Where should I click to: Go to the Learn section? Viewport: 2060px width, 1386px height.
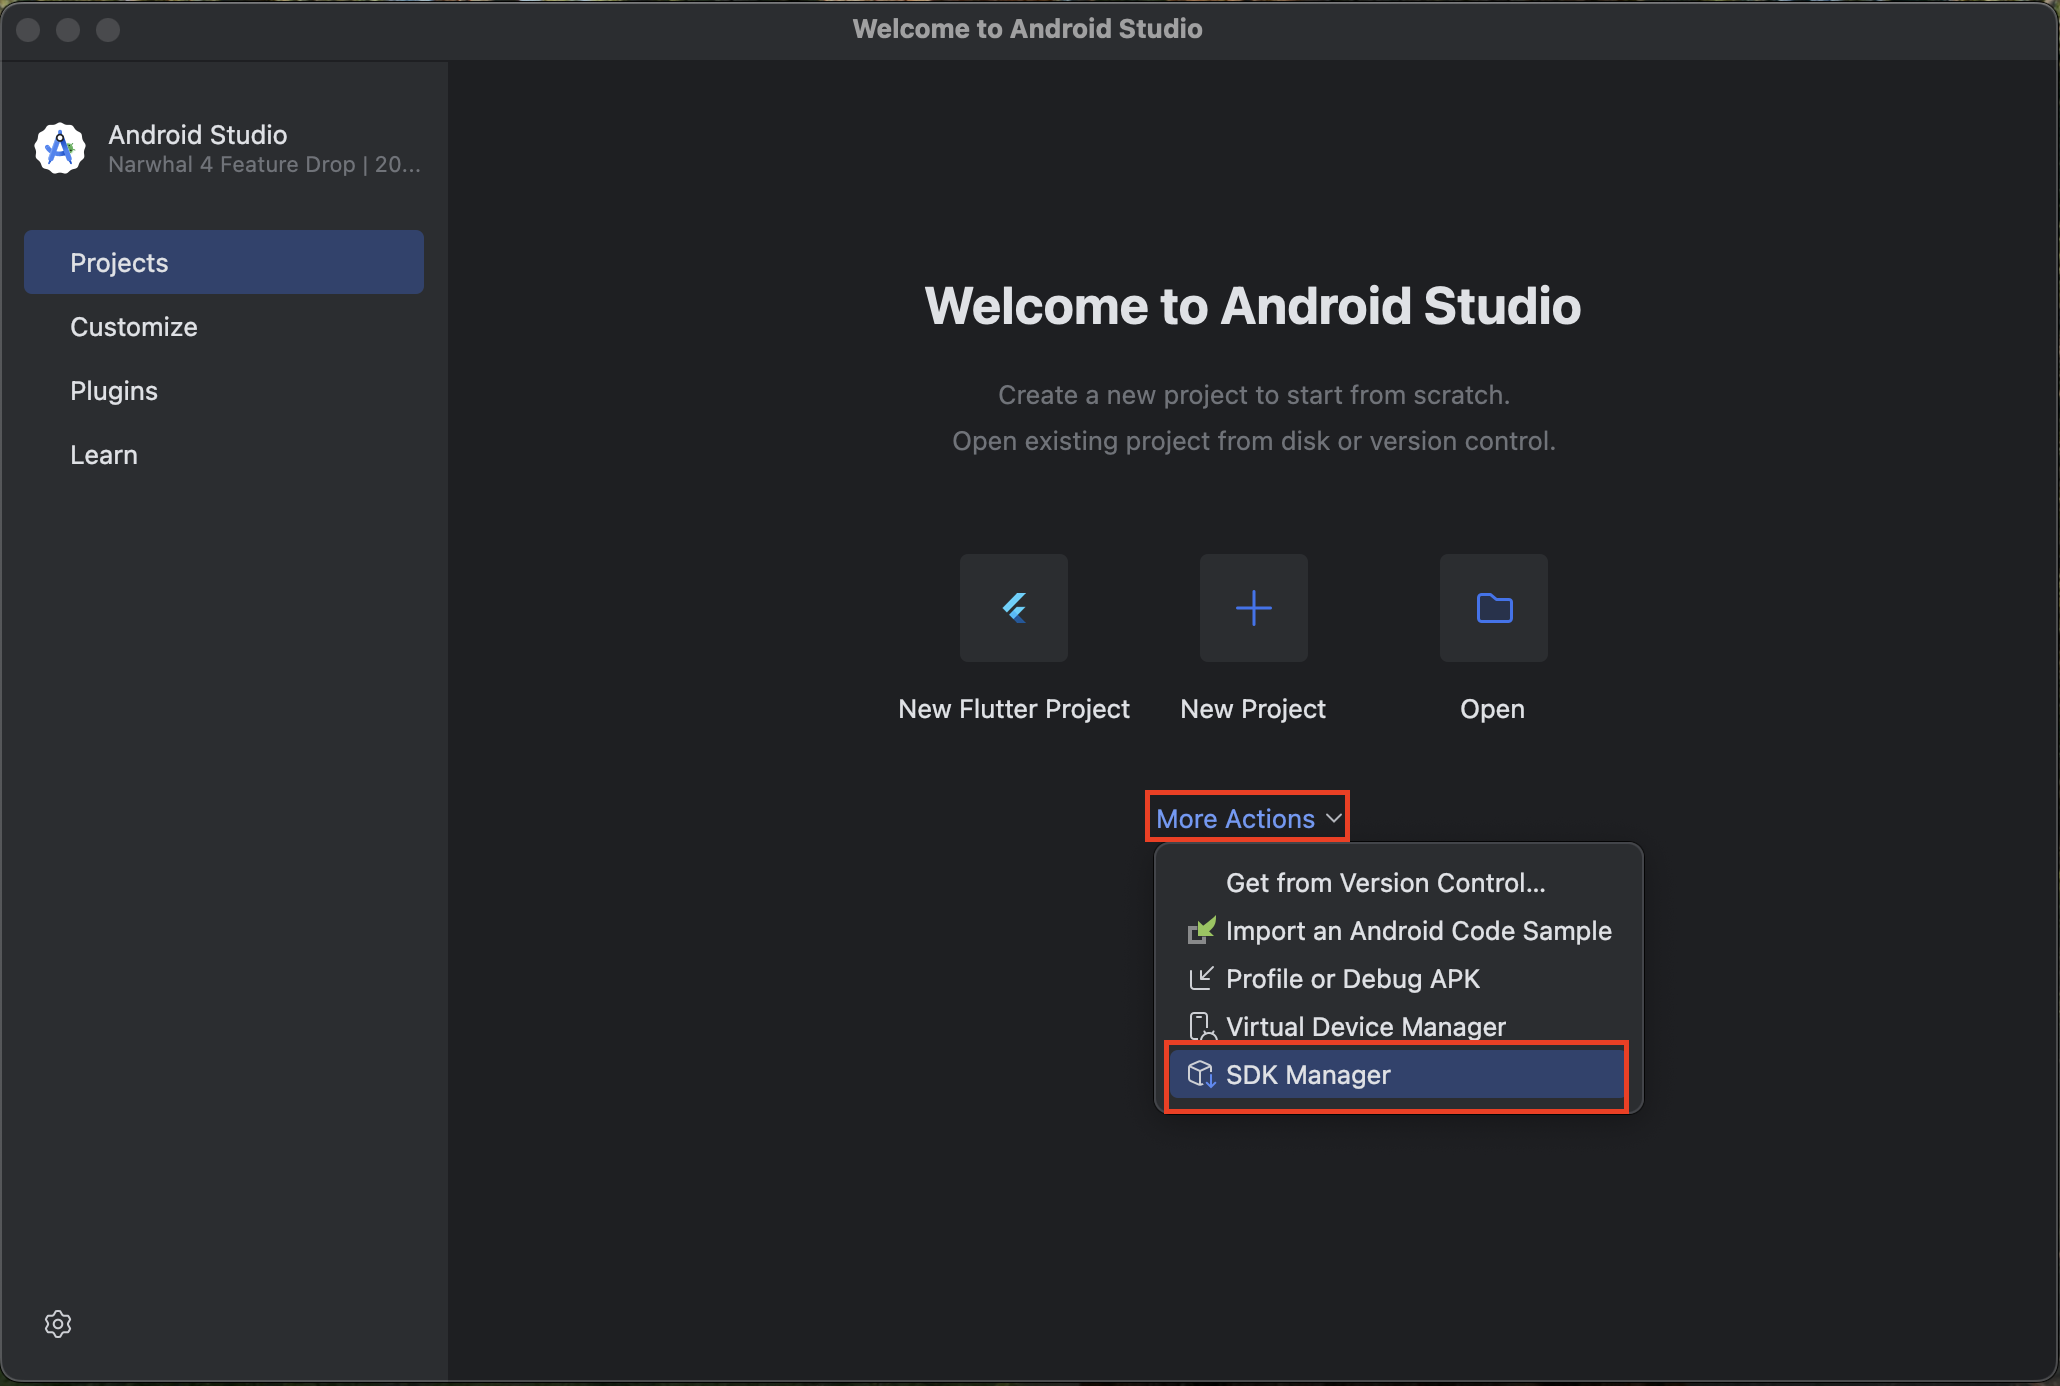click(x=104, y=455)
